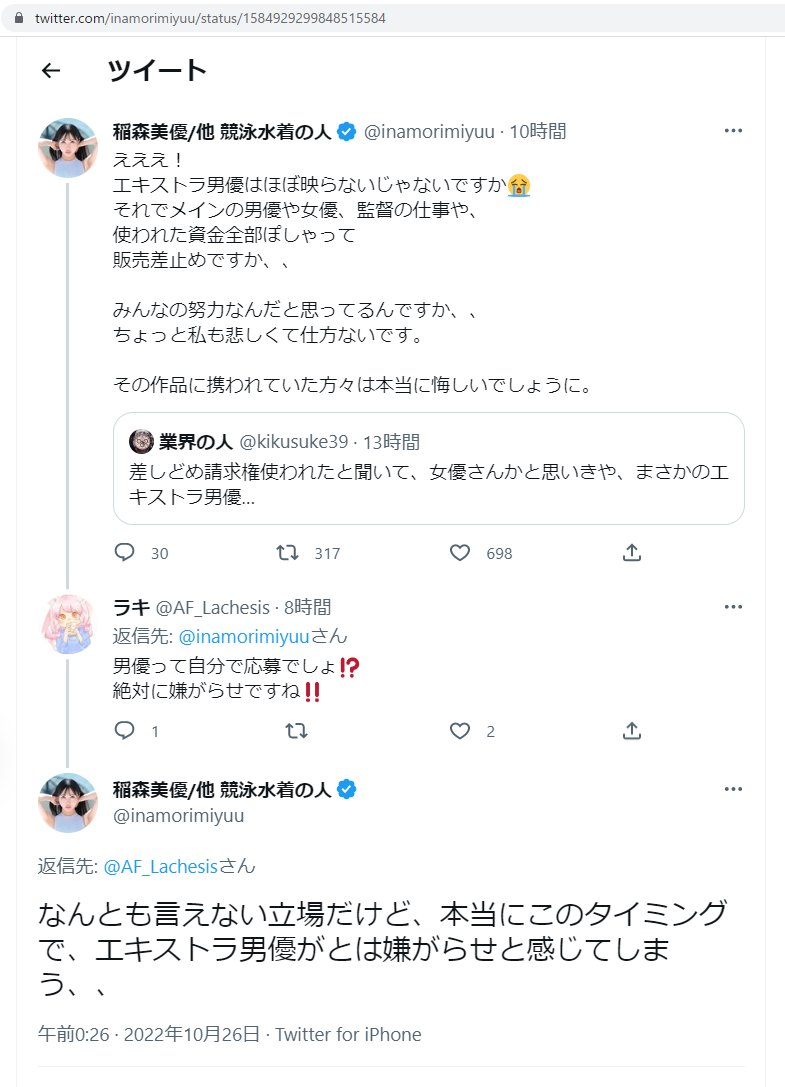
Task: Click the 10時間 timestamp on first tweet
Action: (x=538, y=131)
